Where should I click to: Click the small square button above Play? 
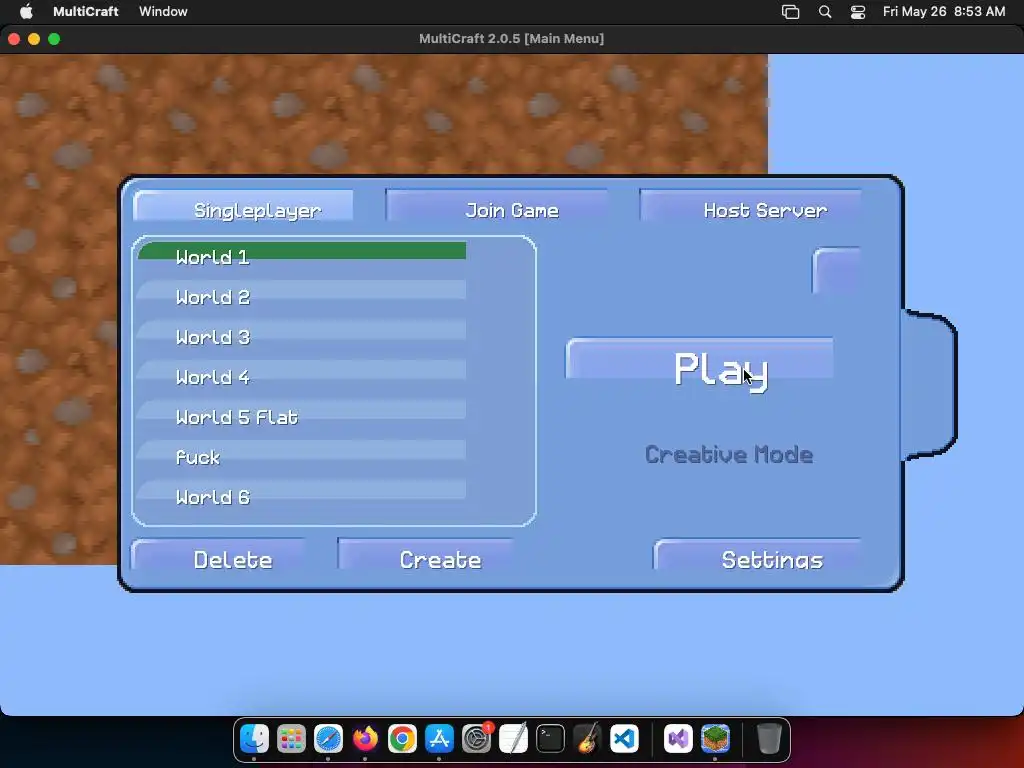837,270
